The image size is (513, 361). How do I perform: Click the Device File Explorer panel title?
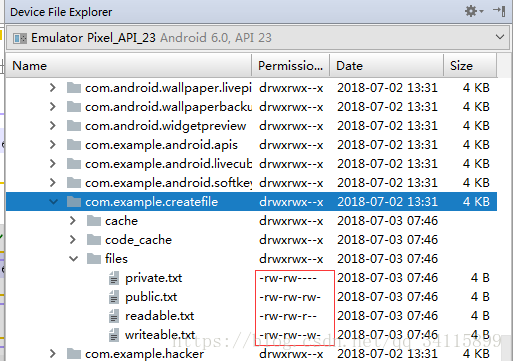click(x=61, y=12)
